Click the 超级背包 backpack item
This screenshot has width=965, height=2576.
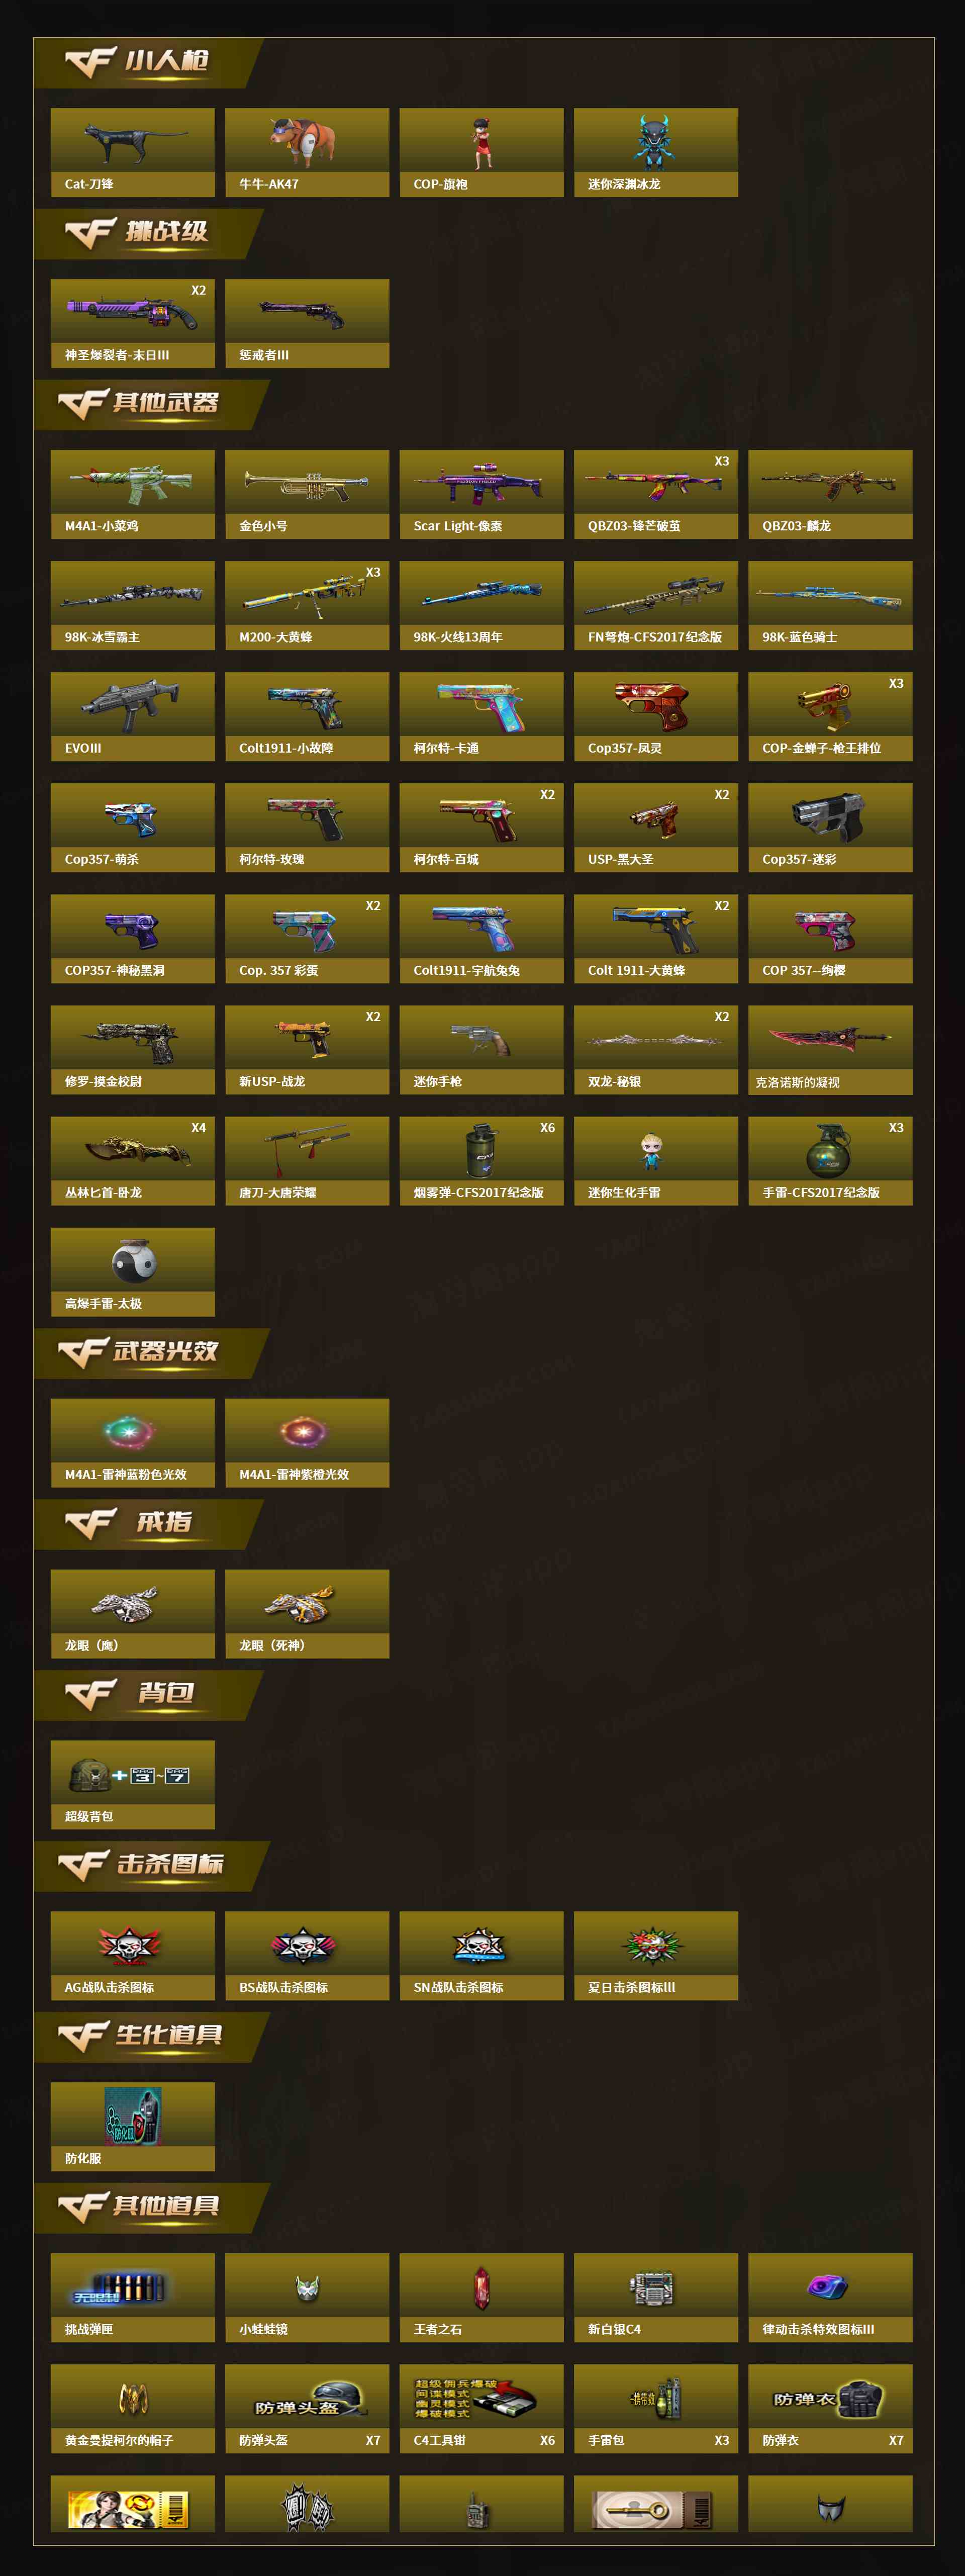click(133, 1785)
